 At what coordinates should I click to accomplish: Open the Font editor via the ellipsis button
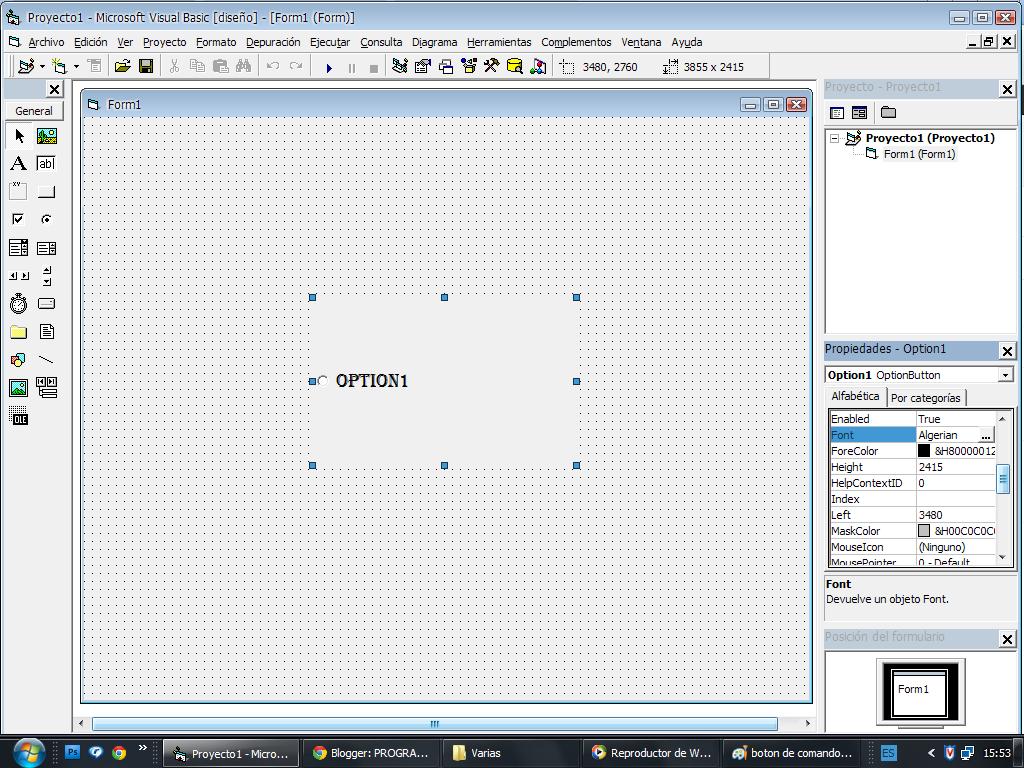click(x=986, y=434)
